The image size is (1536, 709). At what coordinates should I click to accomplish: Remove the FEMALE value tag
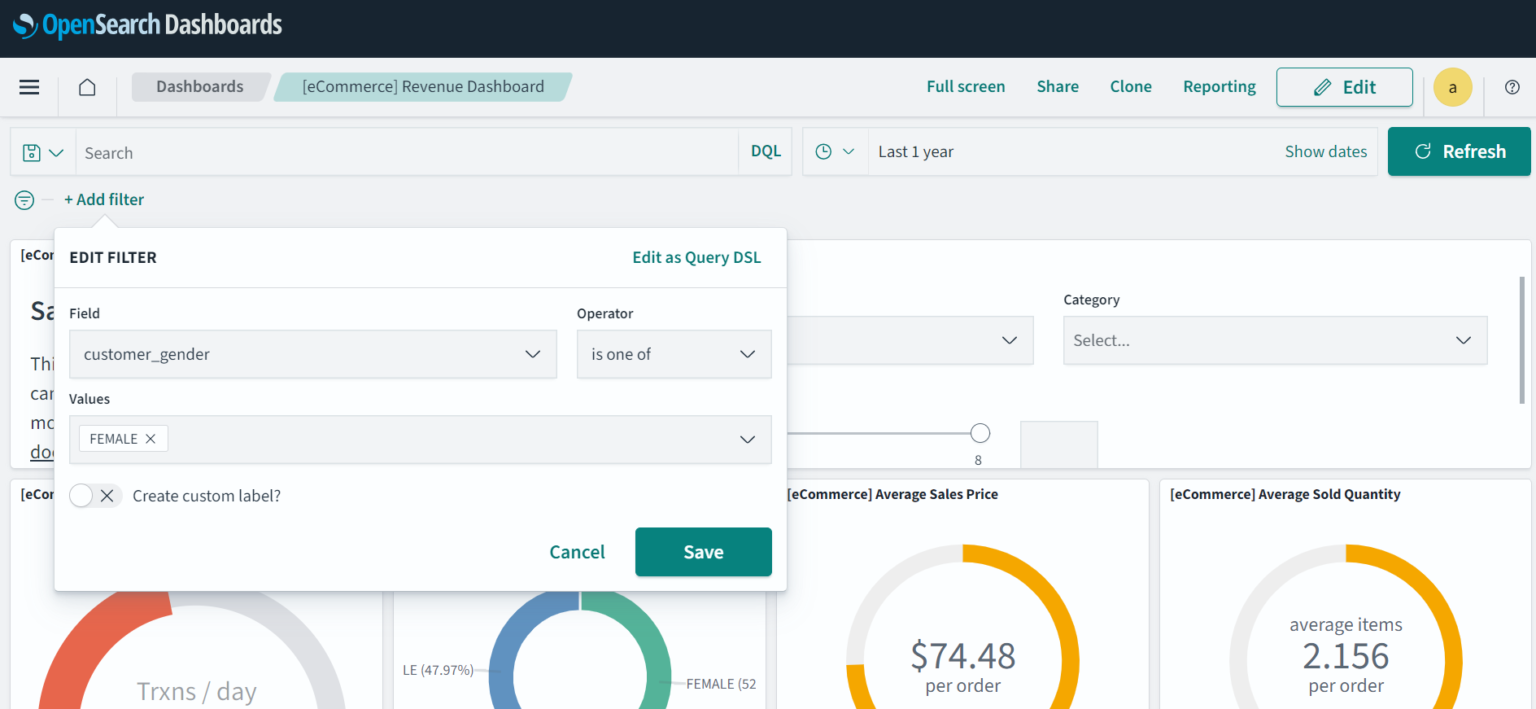point(150,439)
